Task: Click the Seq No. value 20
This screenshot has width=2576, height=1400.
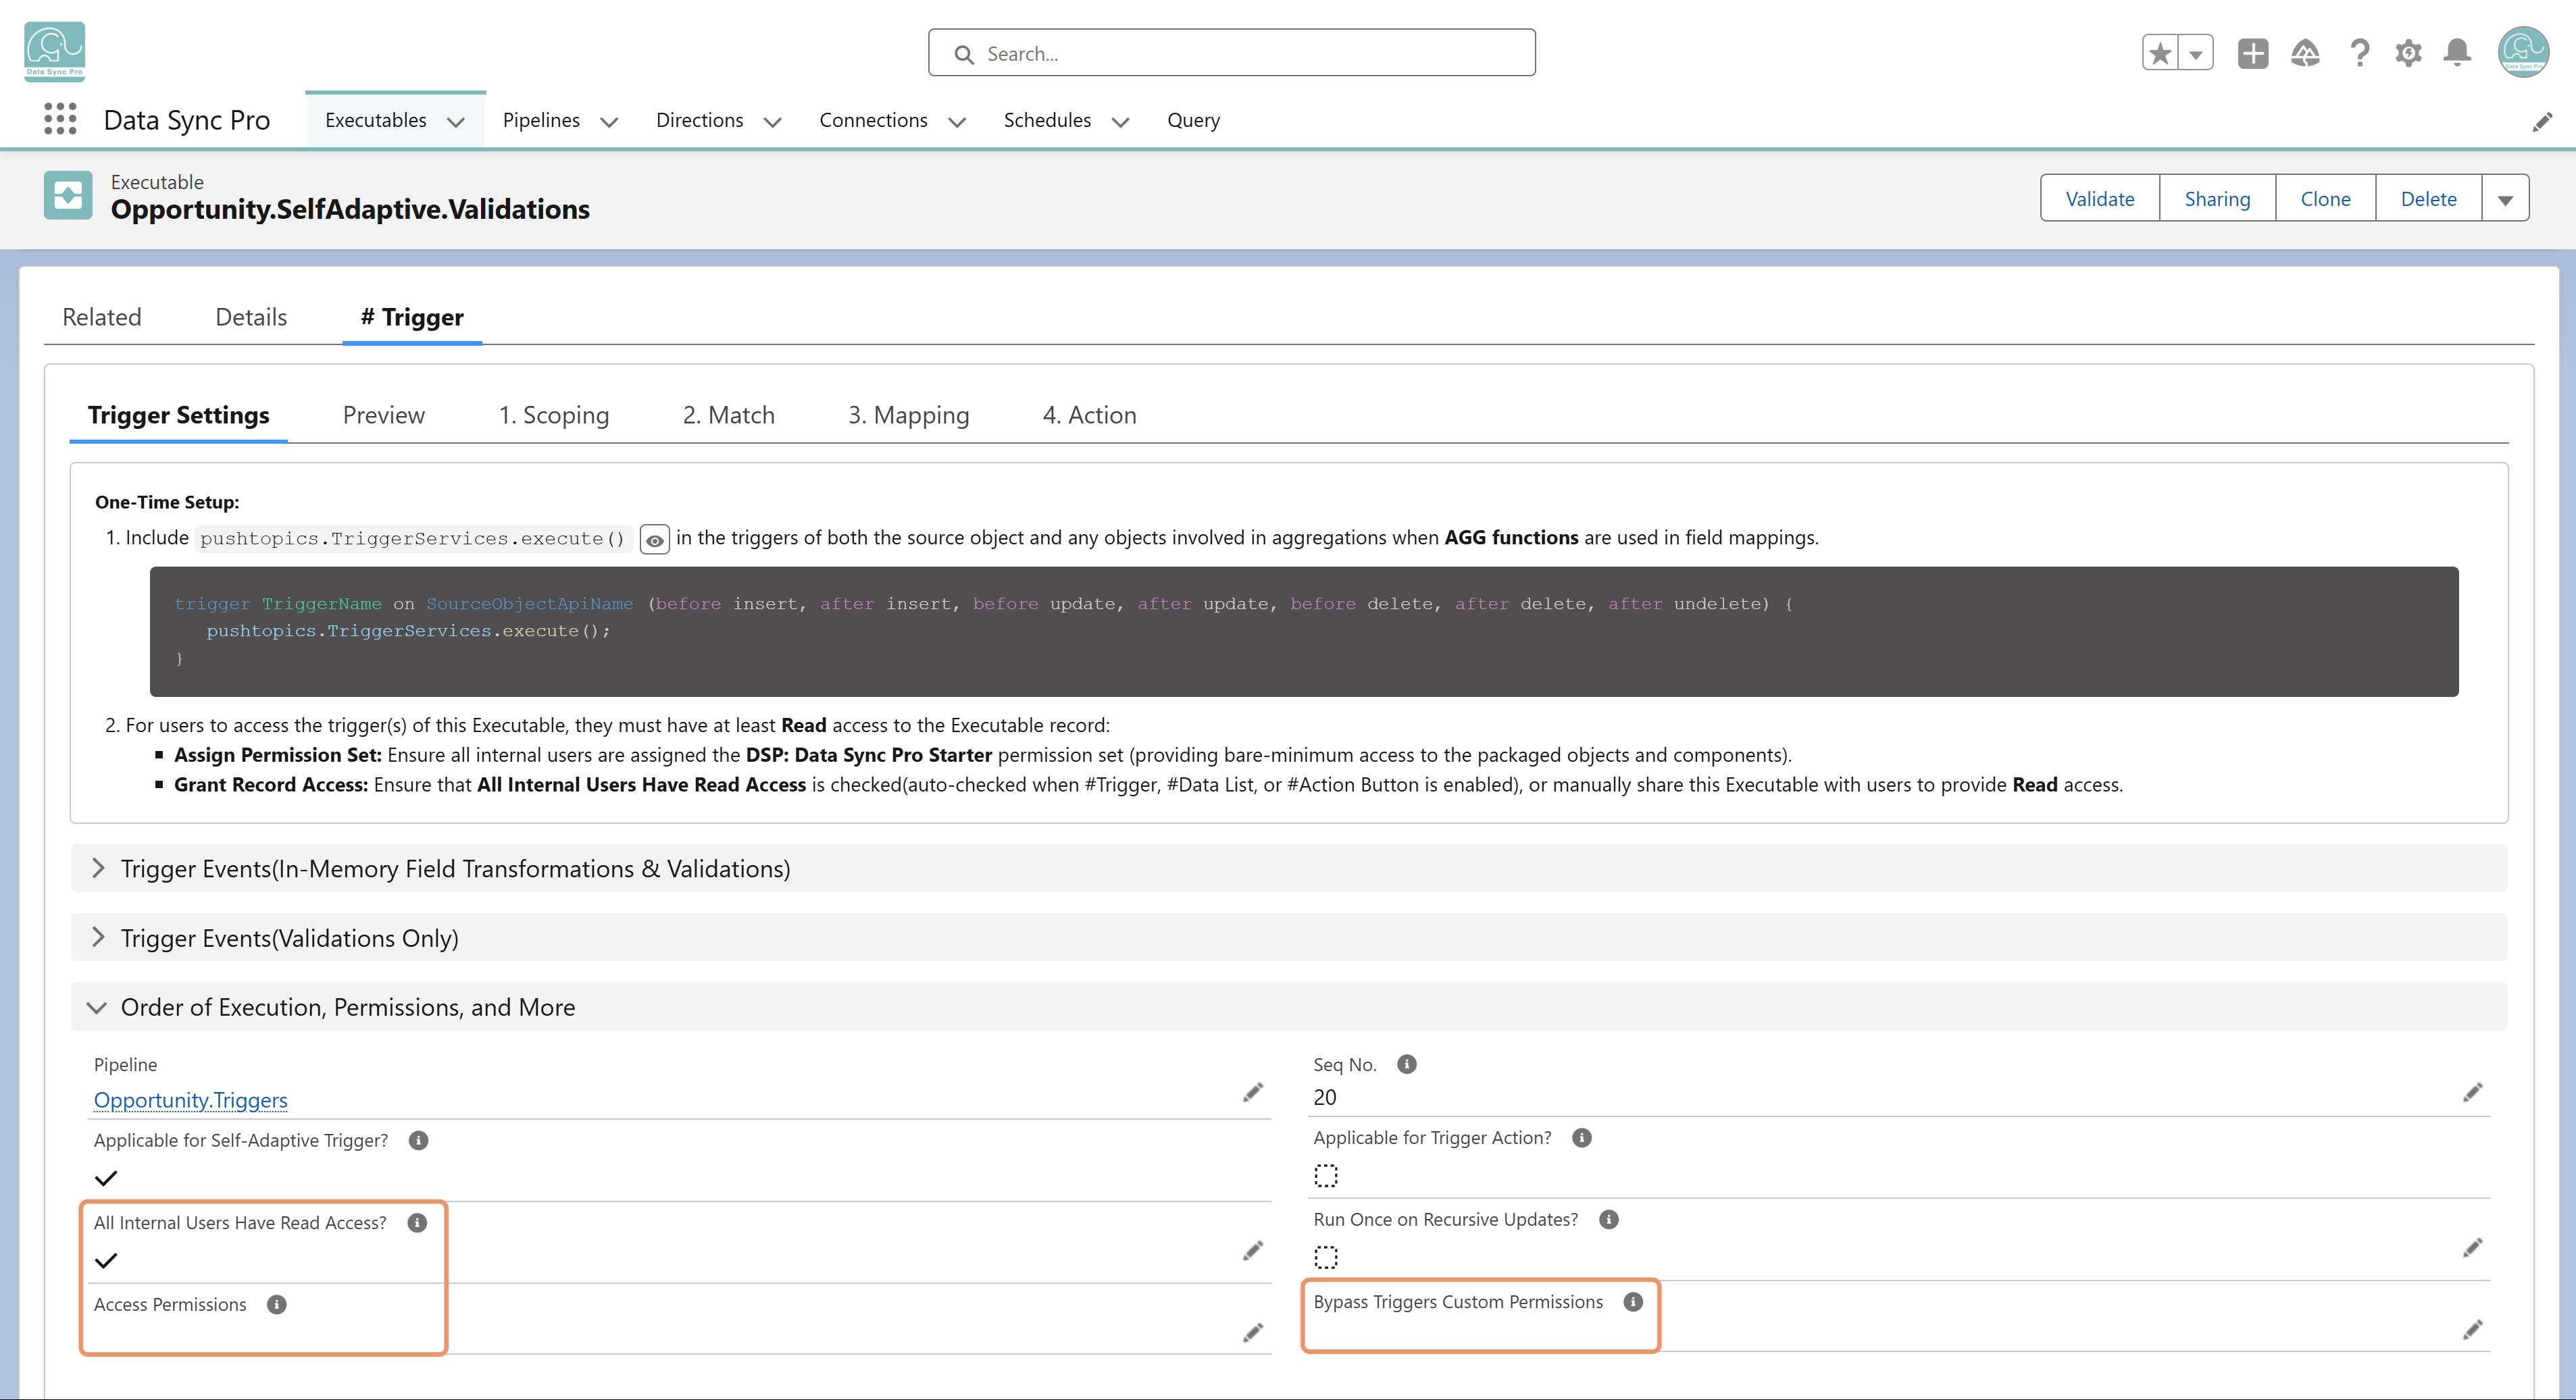Action: (x=1325, y=1097)
